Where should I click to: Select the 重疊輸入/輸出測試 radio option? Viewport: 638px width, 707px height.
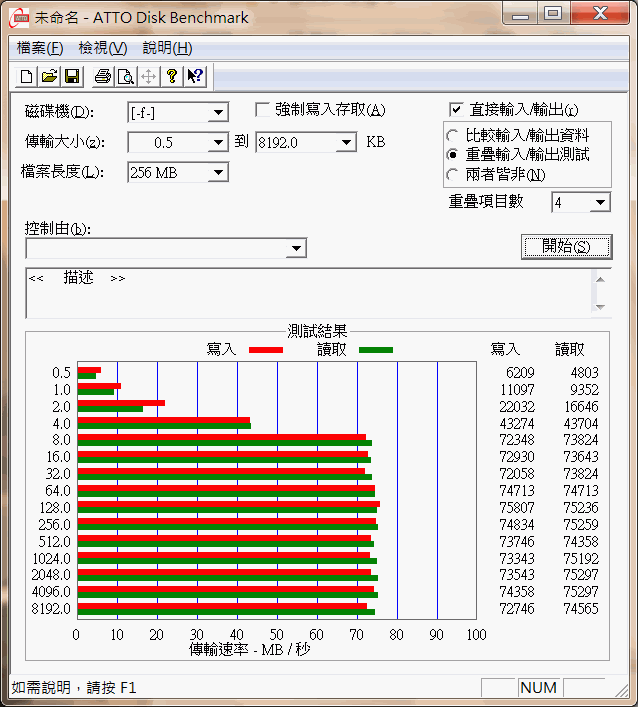[452, 155]
